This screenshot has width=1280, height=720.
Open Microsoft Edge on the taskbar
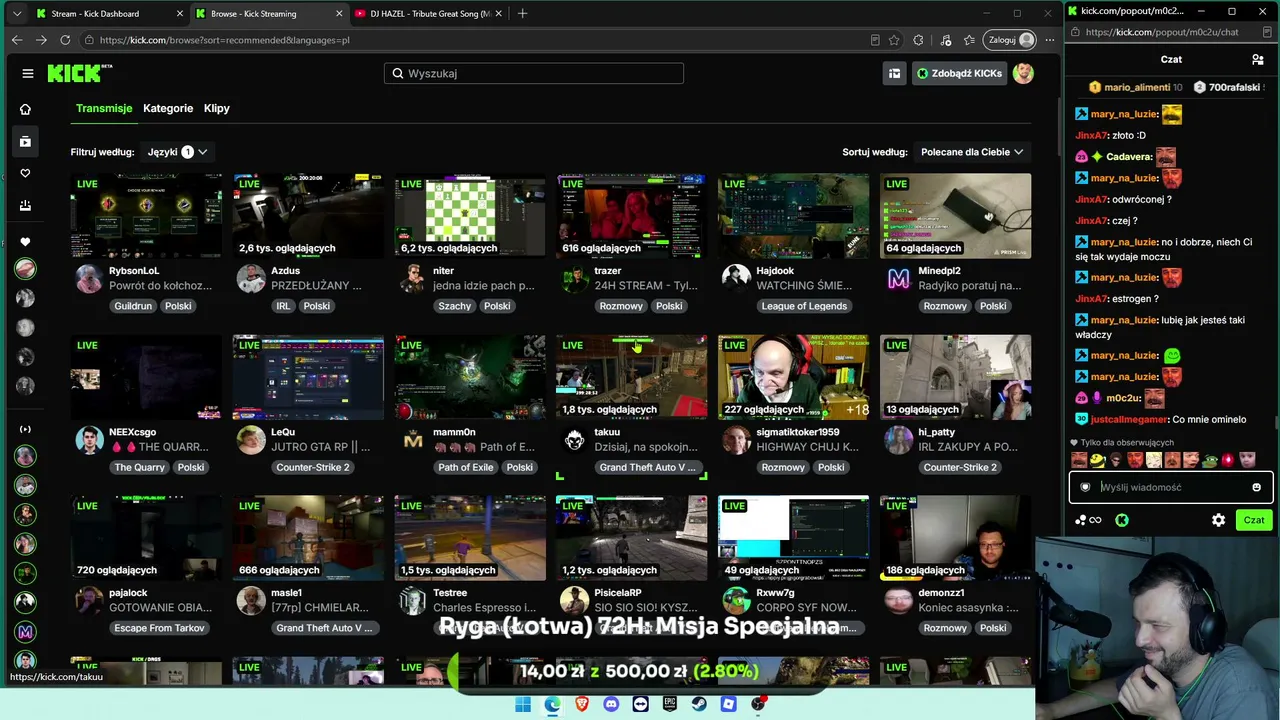point(553,704)
